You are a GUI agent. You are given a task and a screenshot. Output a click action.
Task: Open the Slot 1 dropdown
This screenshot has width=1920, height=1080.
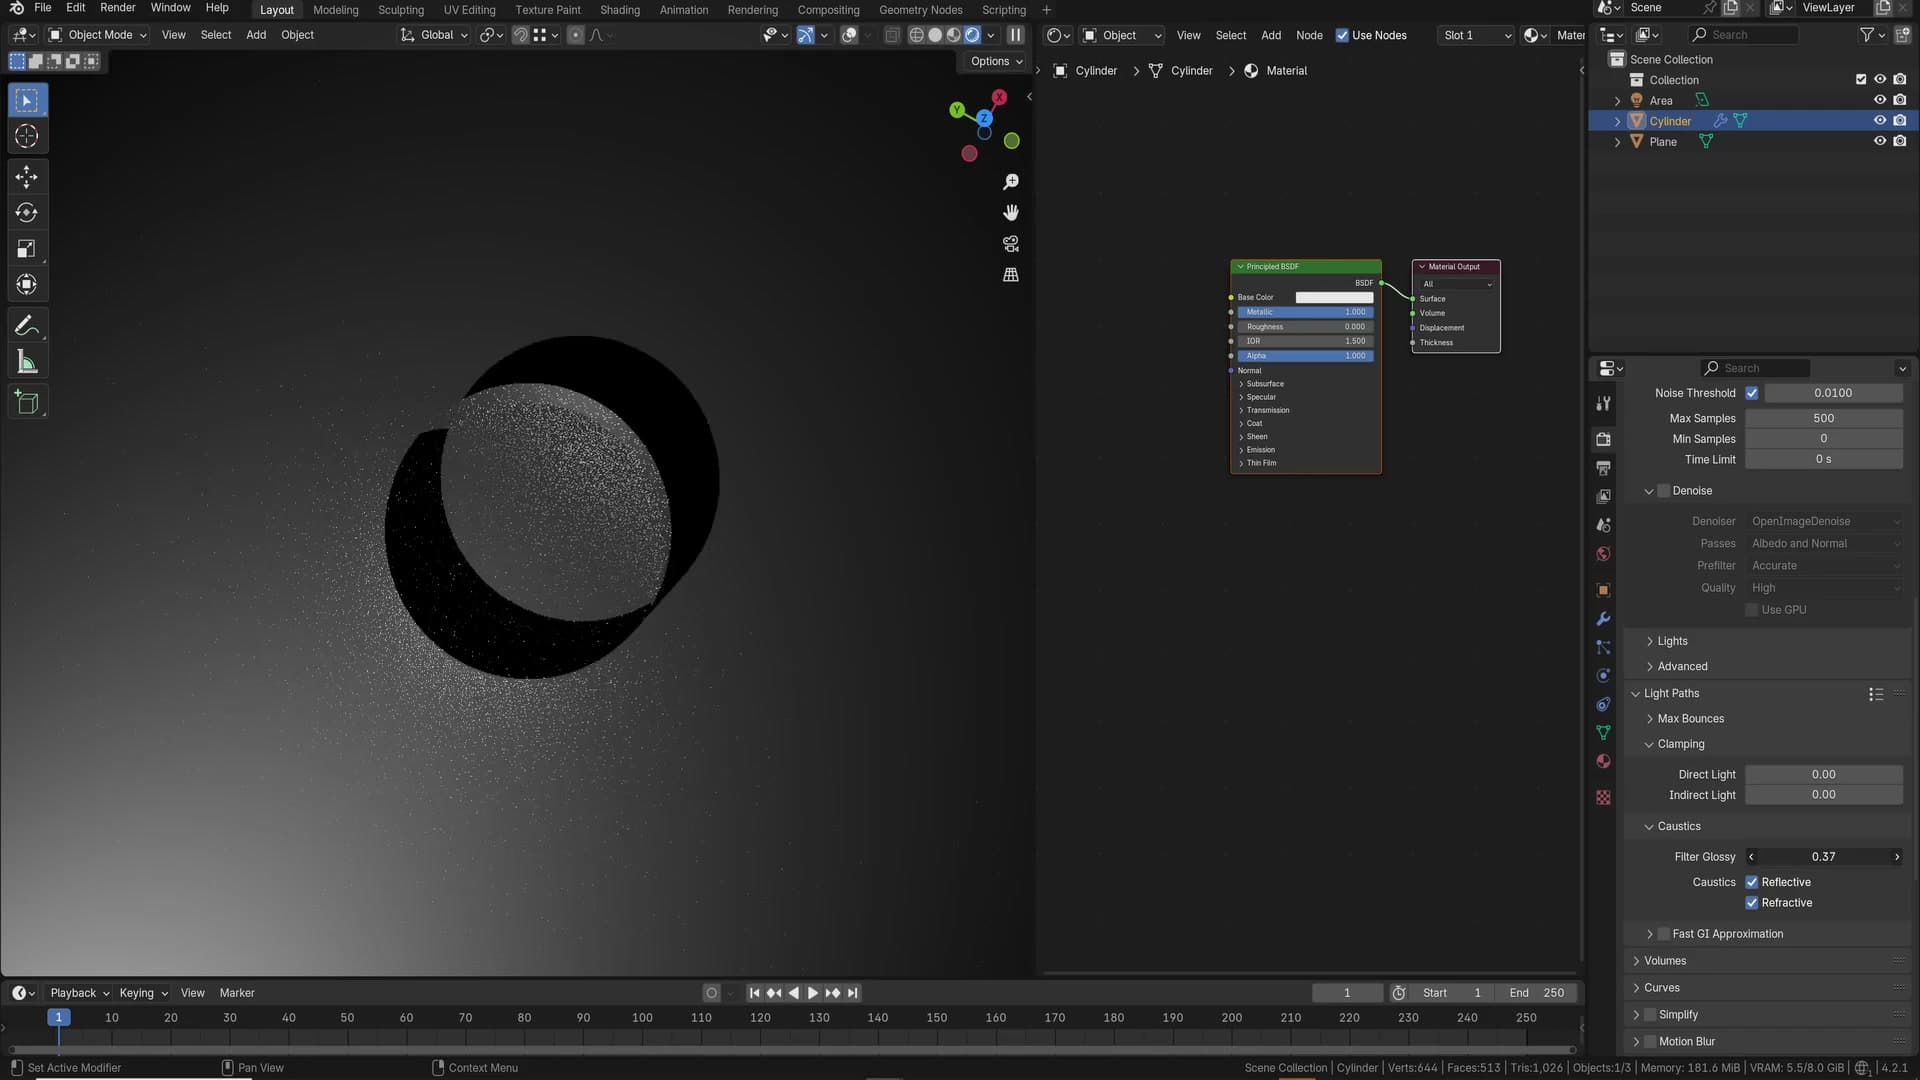1477,35
